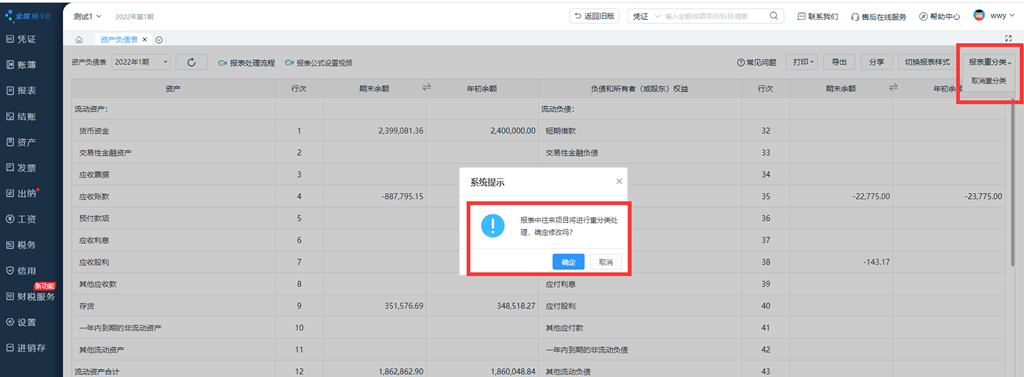
Task: Select the 货币资金 row label
Action: [94, 131]
